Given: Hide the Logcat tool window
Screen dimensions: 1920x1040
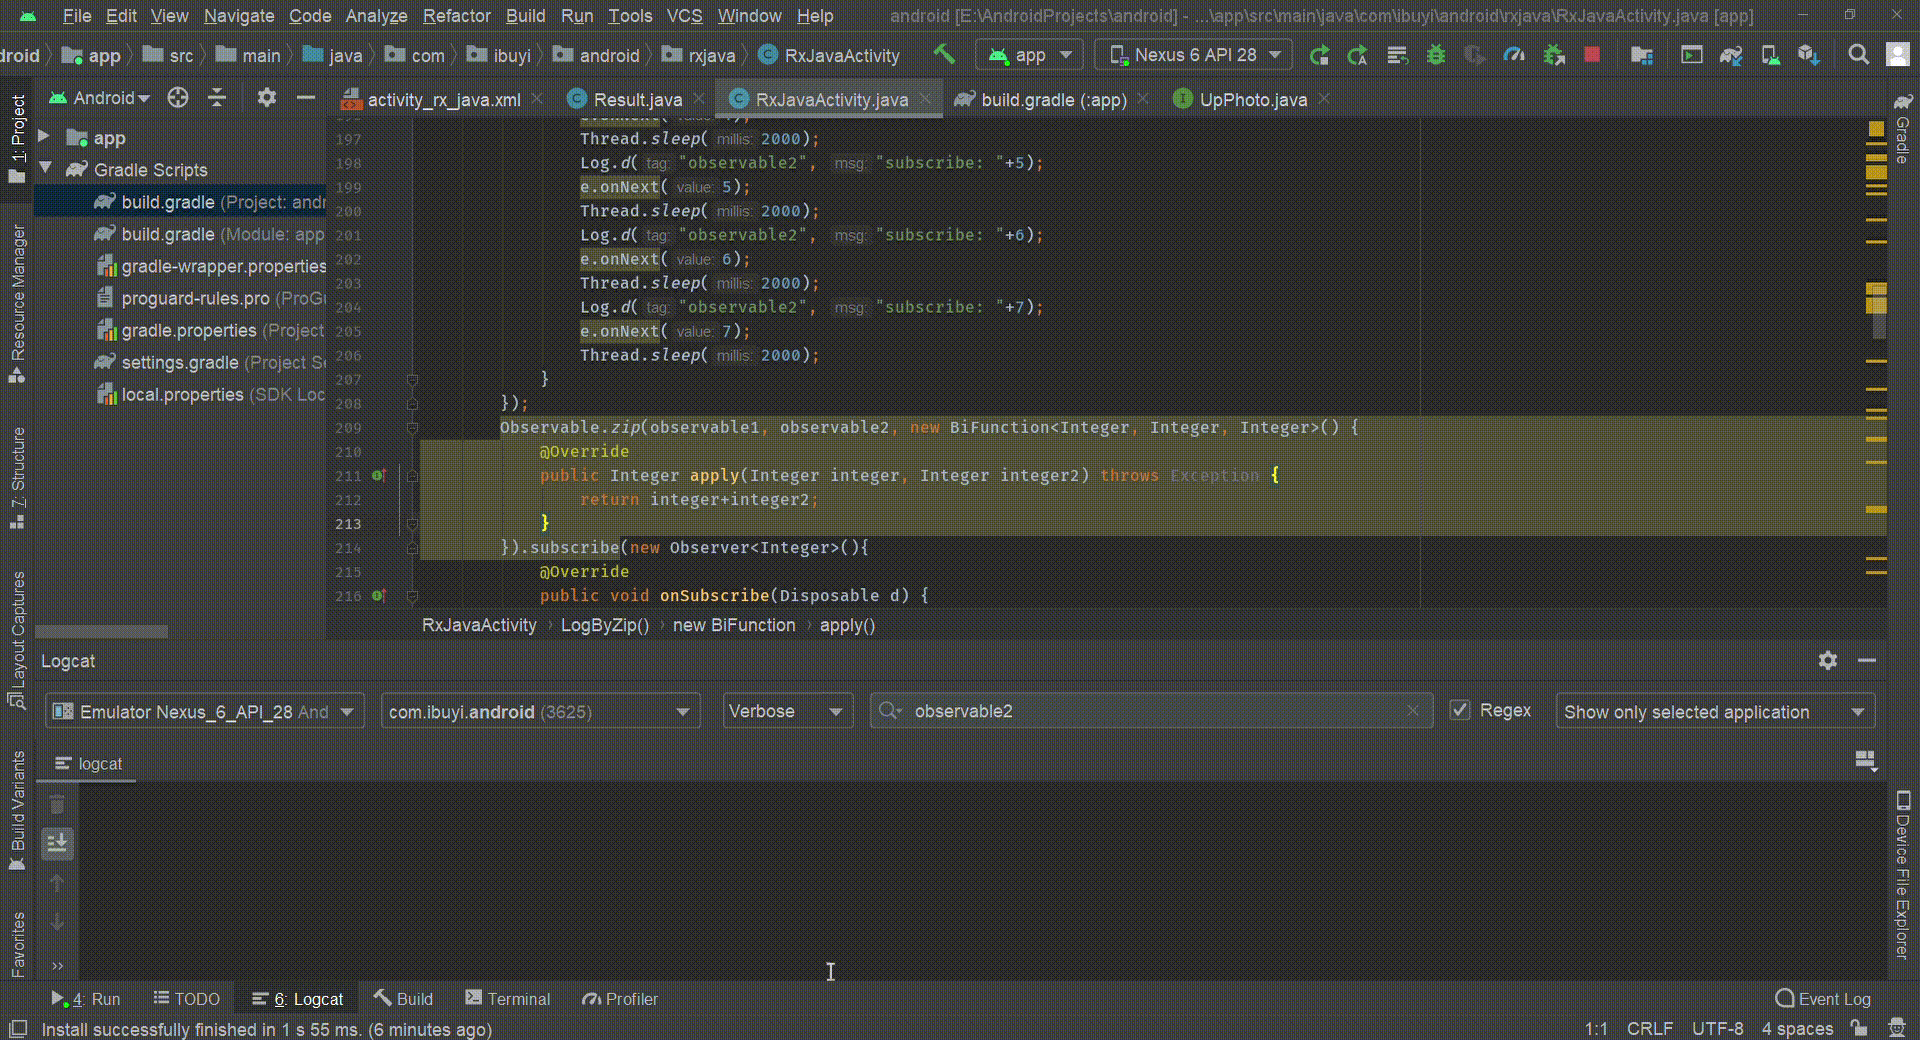Looking at the screenshot, I should tap(1866, 660).
